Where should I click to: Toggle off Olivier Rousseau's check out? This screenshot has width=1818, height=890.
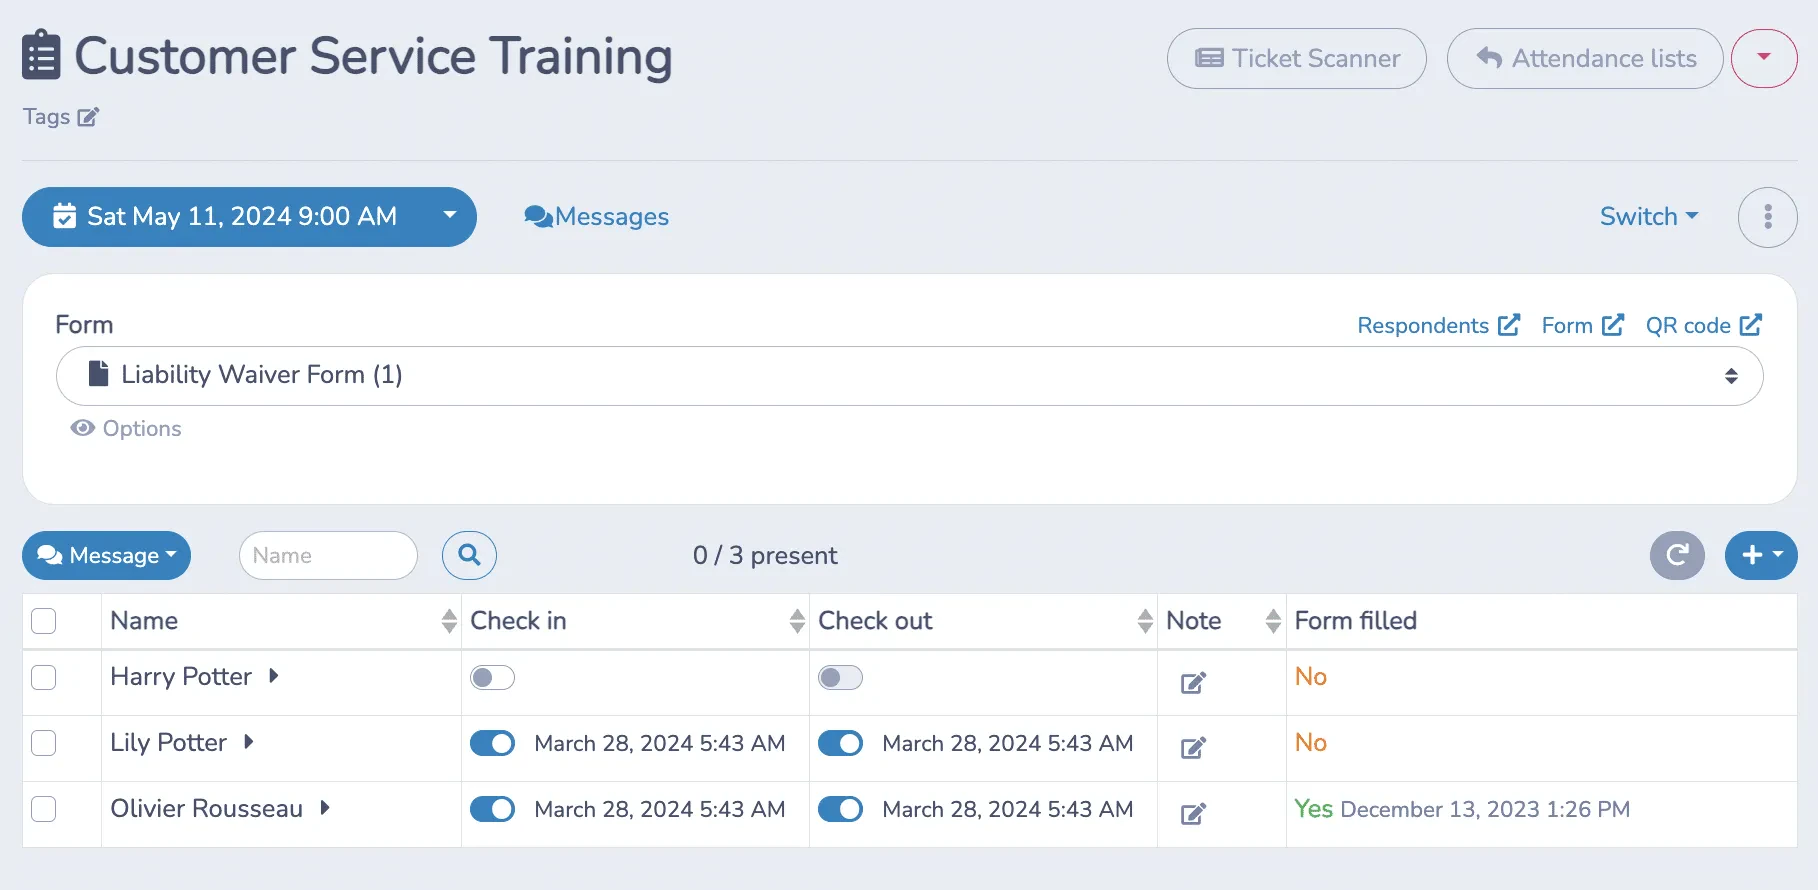pyautogui.click(x=840, y=809)
